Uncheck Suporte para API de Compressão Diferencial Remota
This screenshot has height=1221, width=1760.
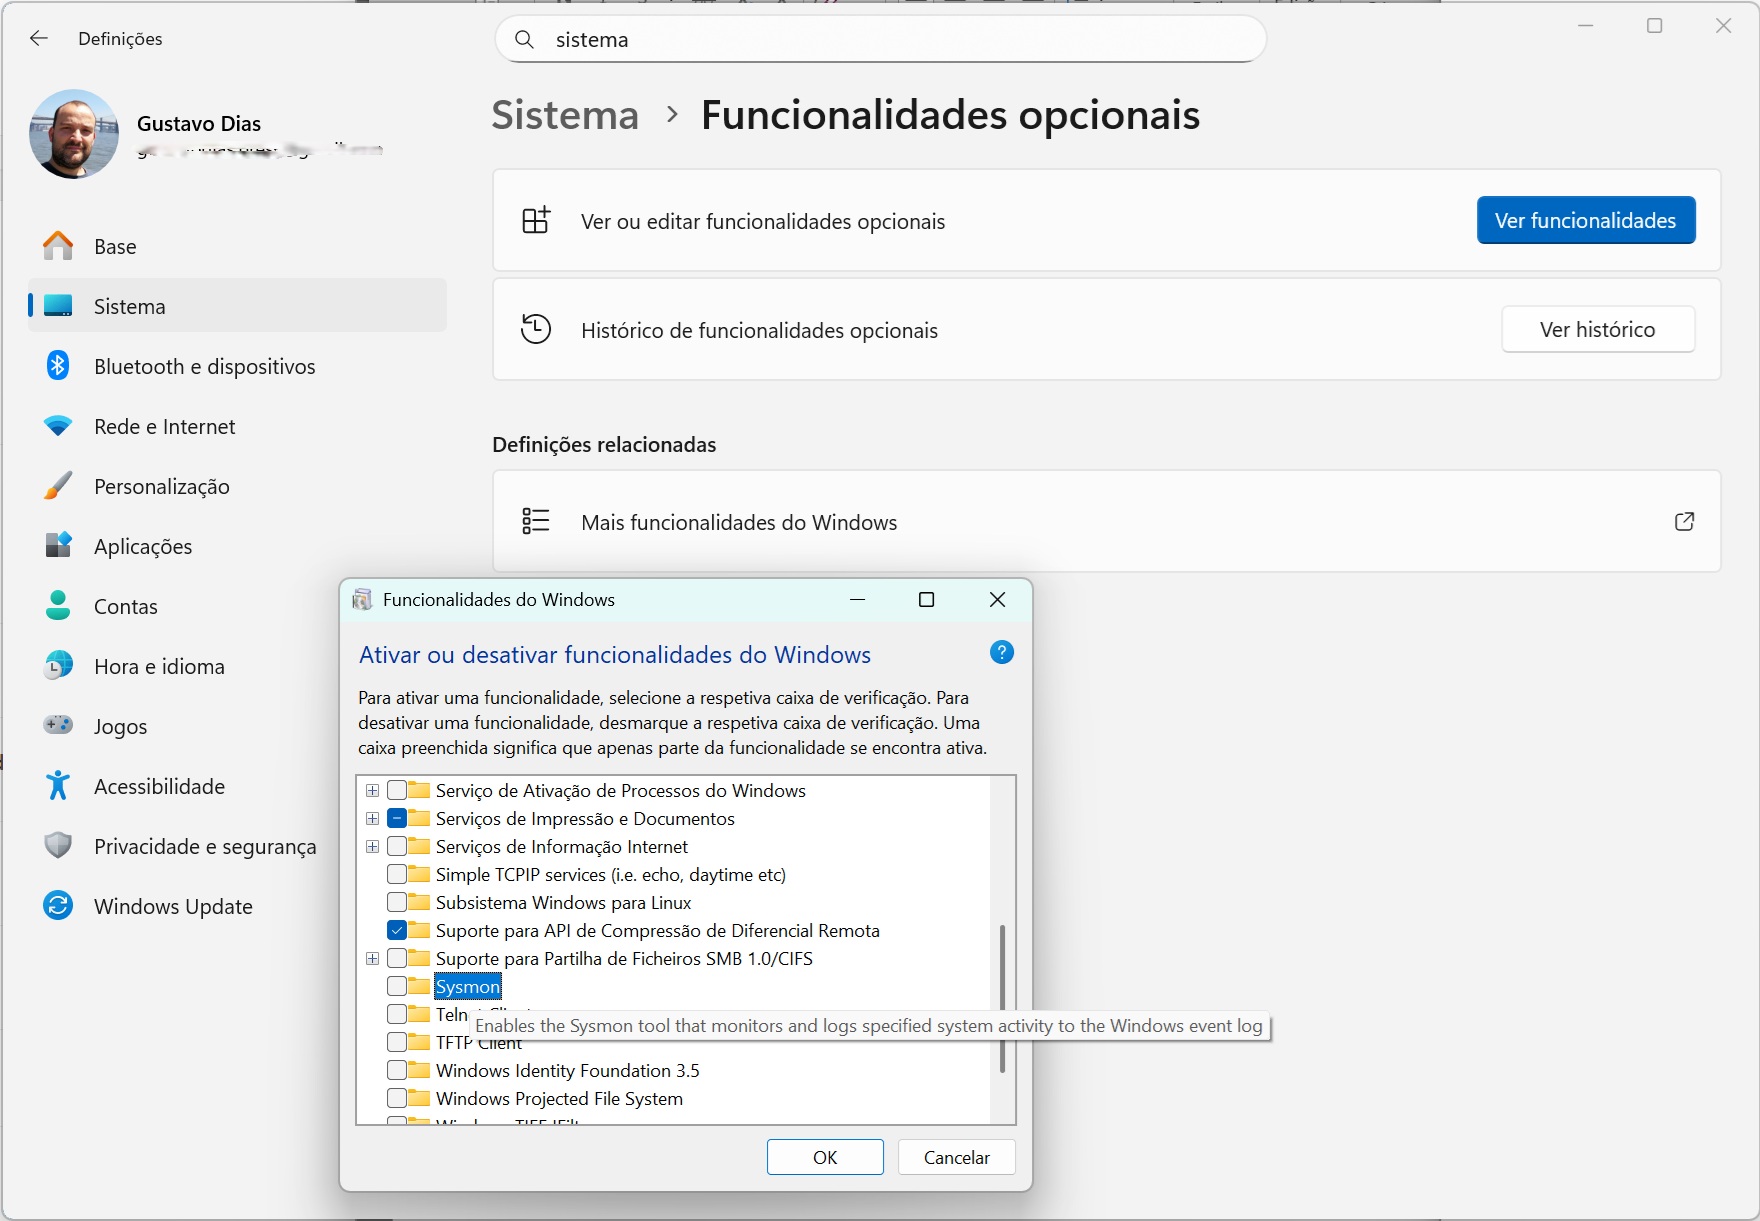click(x=397, y=931)
